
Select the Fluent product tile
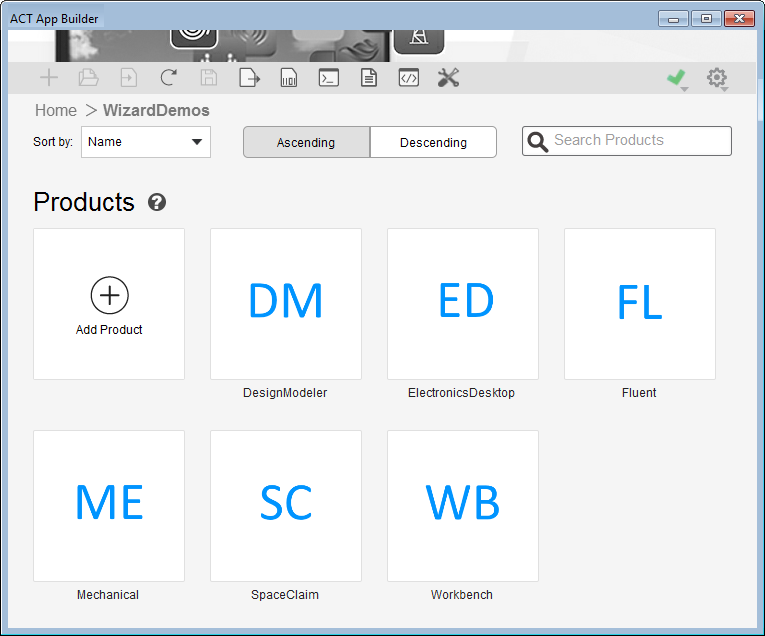[640, 304]
